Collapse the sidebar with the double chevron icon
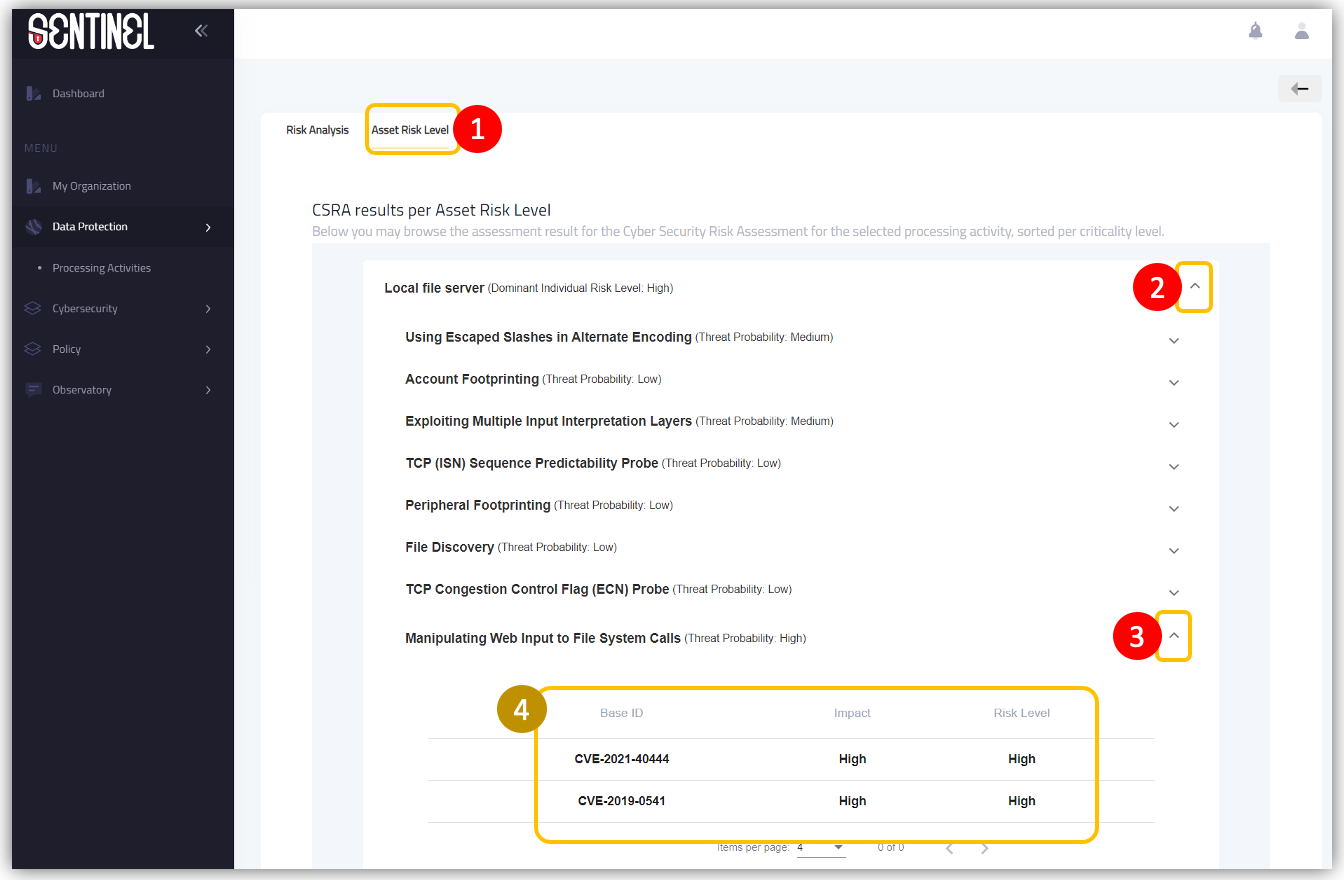The image size is (1344, 880). coord(201,31)
